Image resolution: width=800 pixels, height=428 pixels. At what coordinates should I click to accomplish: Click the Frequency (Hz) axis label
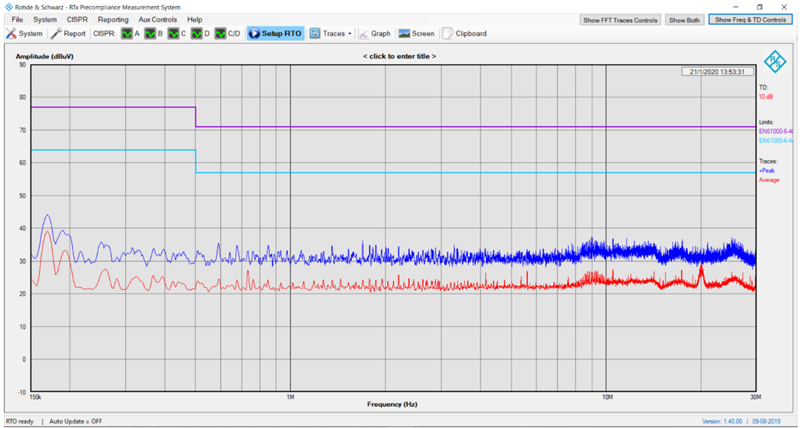(392, 405)
